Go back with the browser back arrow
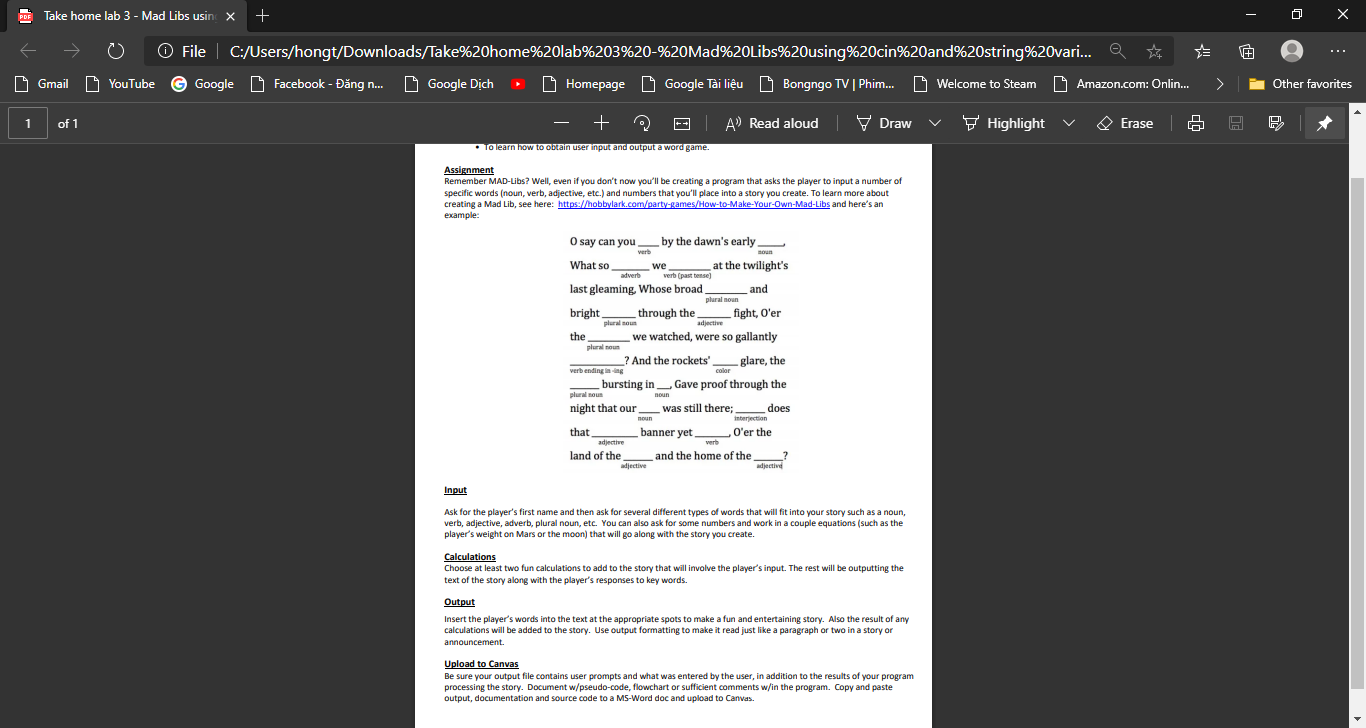1366x728 pixels. coord(28,51)
